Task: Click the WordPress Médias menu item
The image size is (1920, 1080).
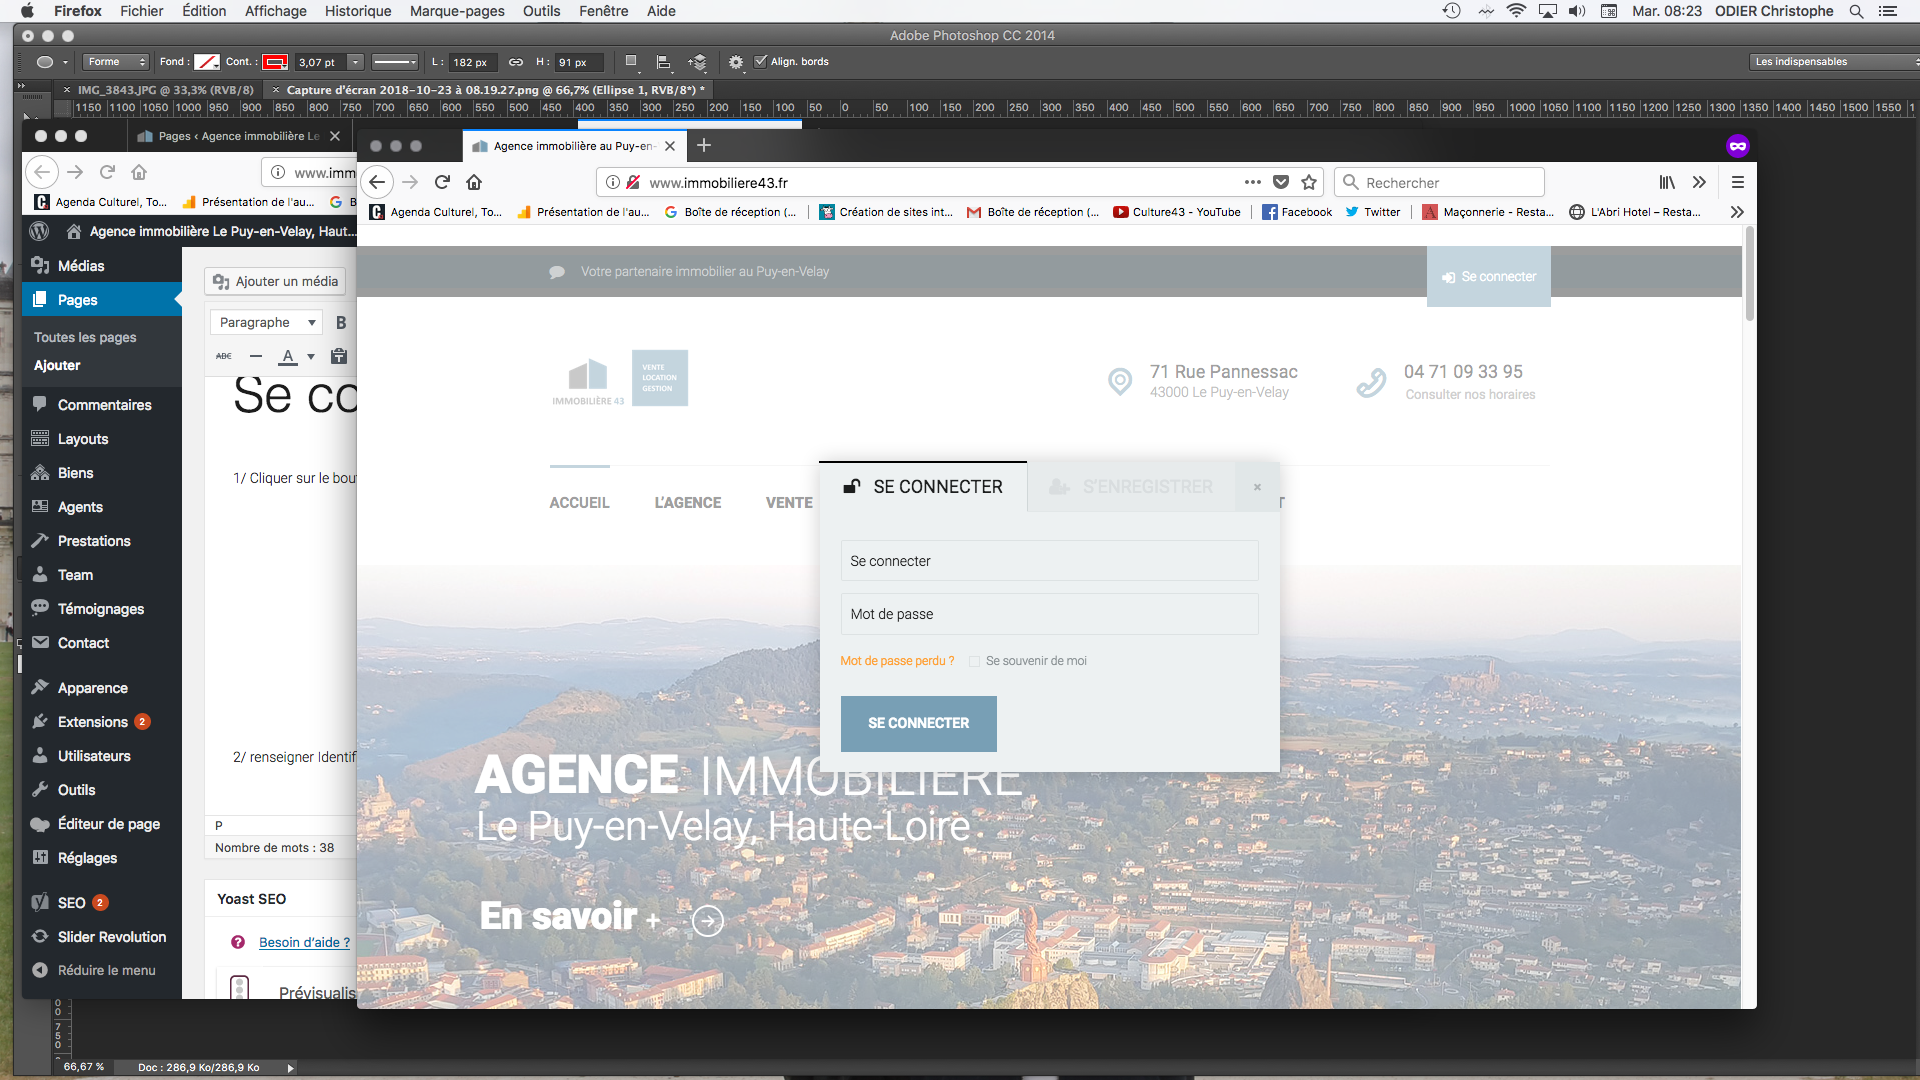Action: pyautogui.click(x=81, y=266)
